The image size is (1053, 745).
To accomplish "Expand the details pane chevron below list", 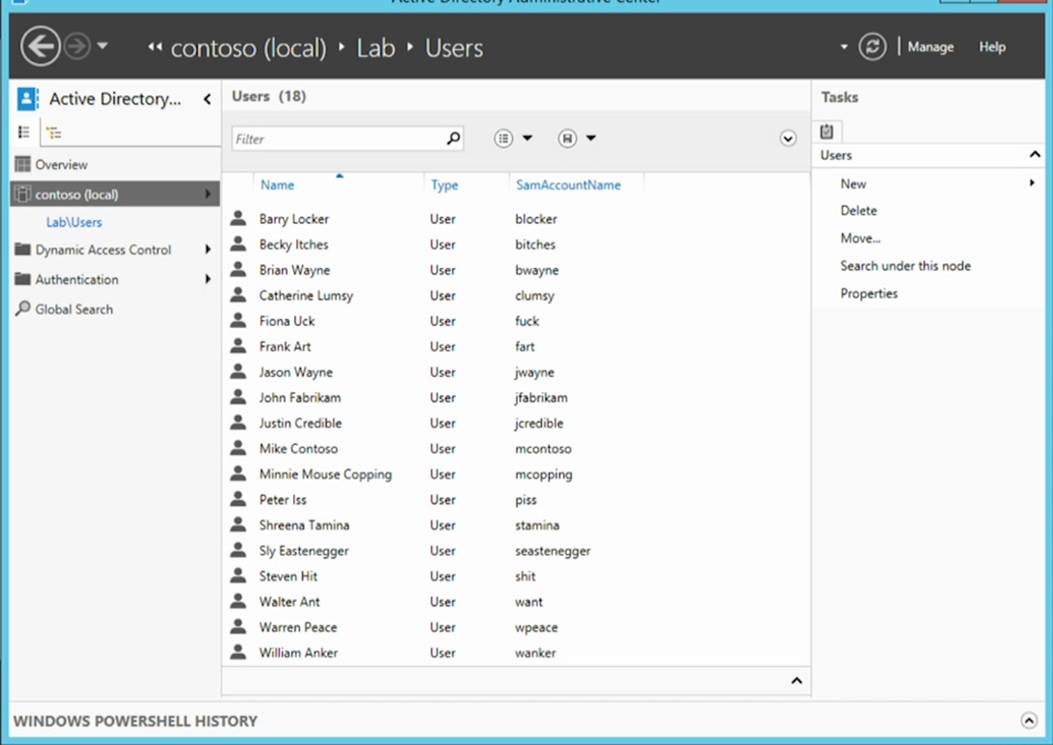I will (796, 681).
